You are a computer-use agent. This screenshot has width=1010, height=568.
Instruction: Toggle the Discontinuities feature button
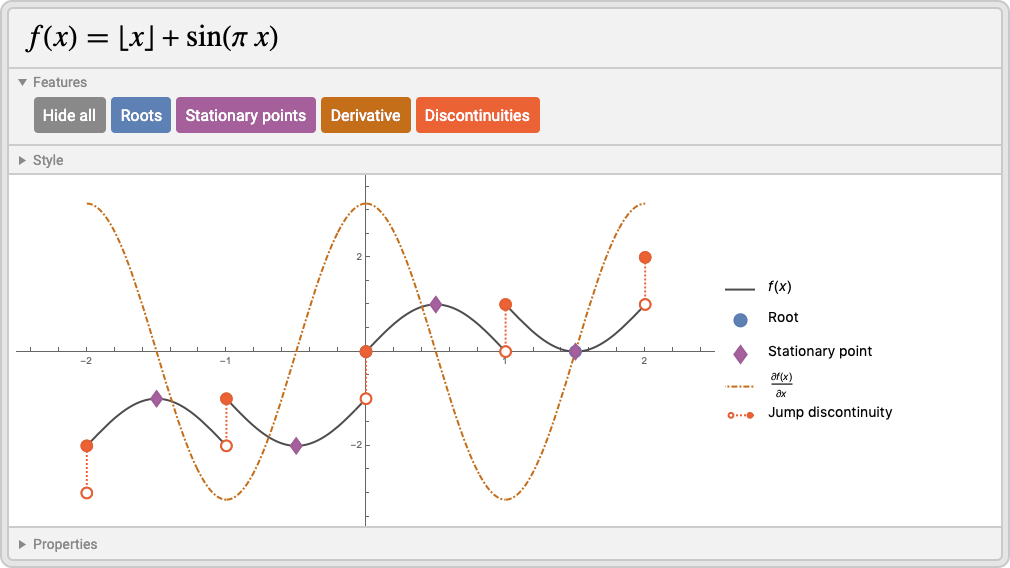(x=477, y=115)
